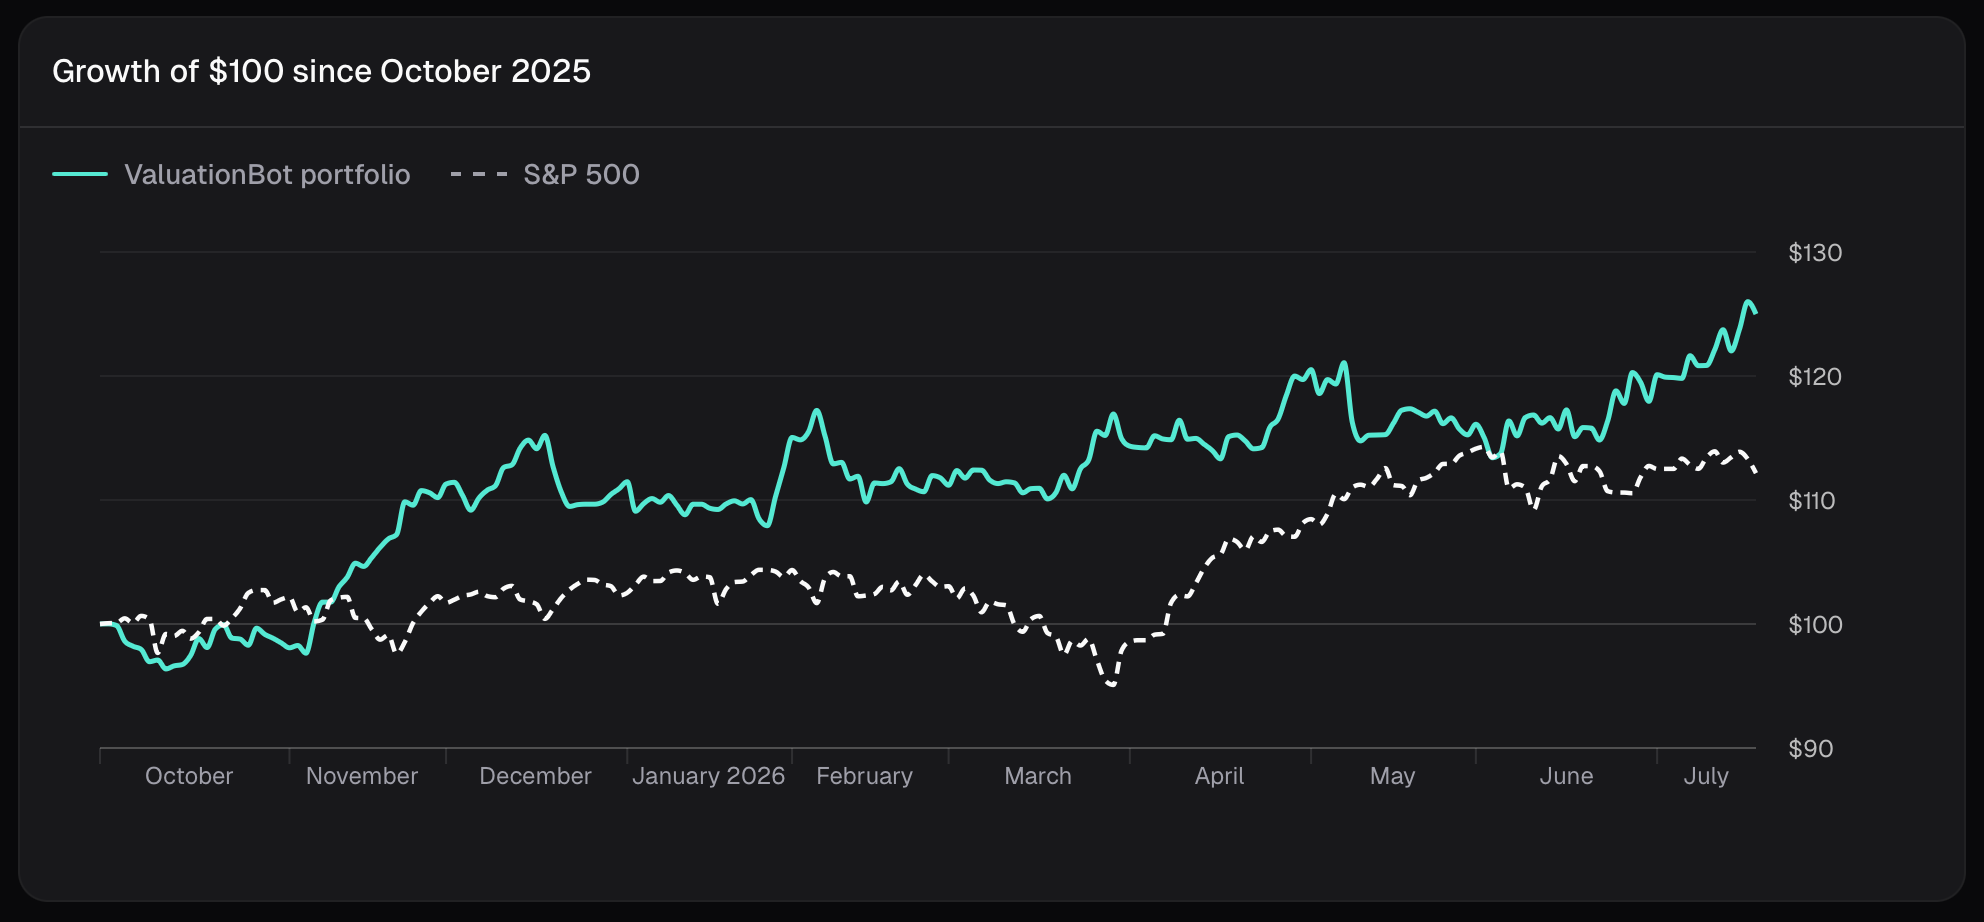The width and height of the screenshot is (1984, 922).
Task: Click the November x-axis label
Action: pos(362,776)
